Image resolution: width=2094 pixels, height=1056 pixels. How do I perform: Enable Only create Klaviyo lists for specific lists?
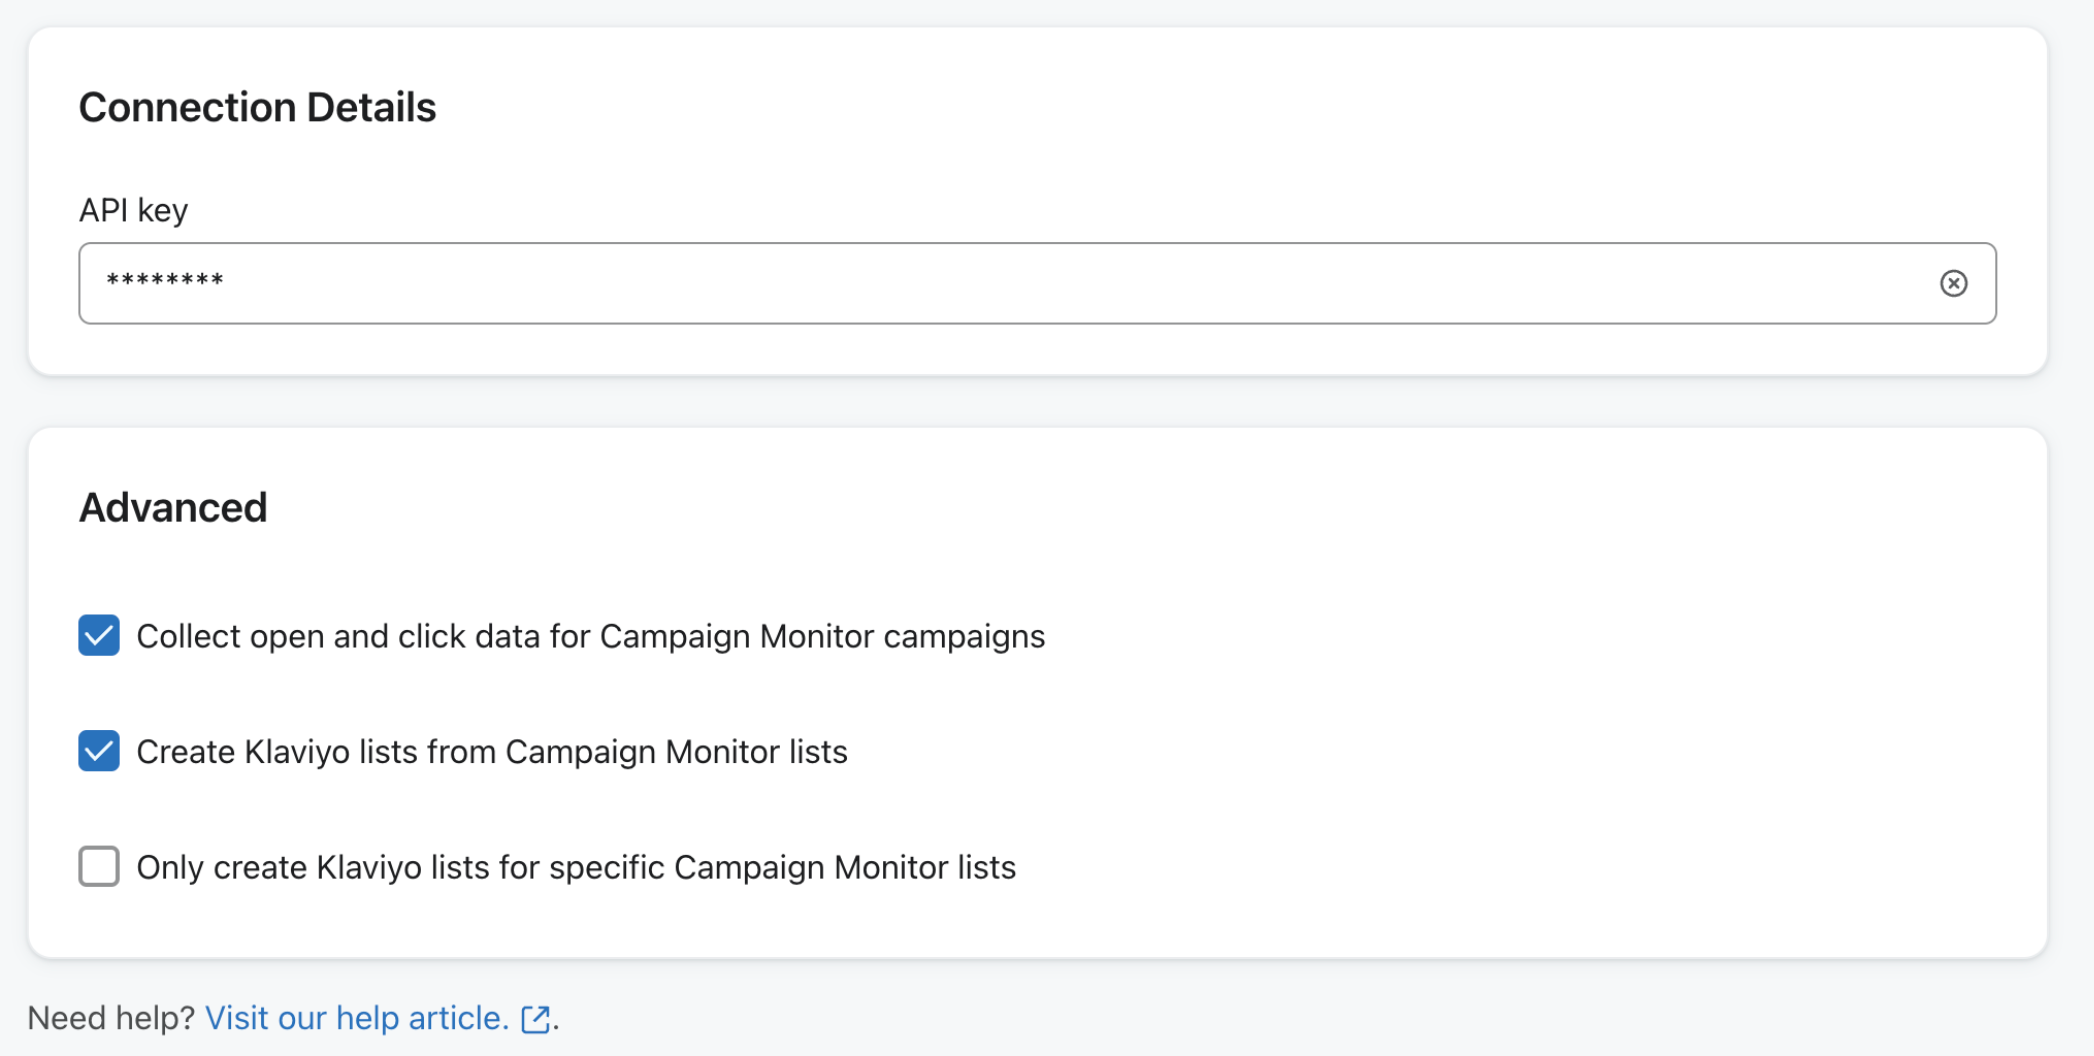[x=99, y=866]
